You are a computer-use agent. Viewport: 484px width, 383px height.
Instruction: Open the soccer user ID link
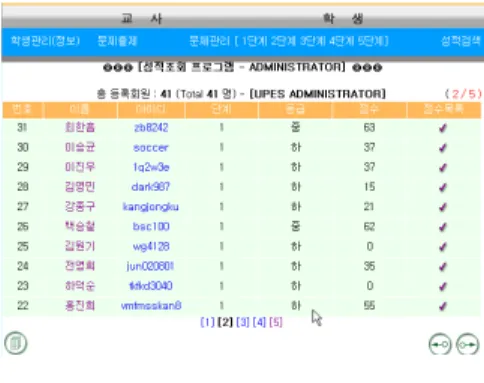coord(151,147)
